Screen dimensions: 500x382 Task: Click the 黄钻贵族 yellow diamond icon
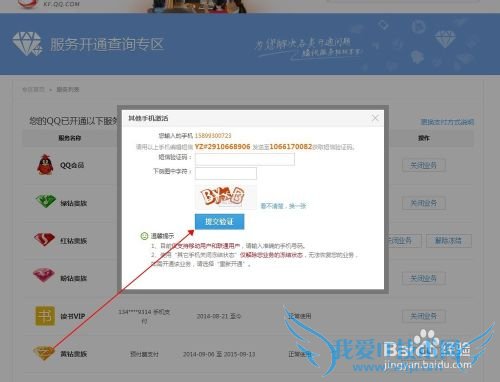point(44,353)
